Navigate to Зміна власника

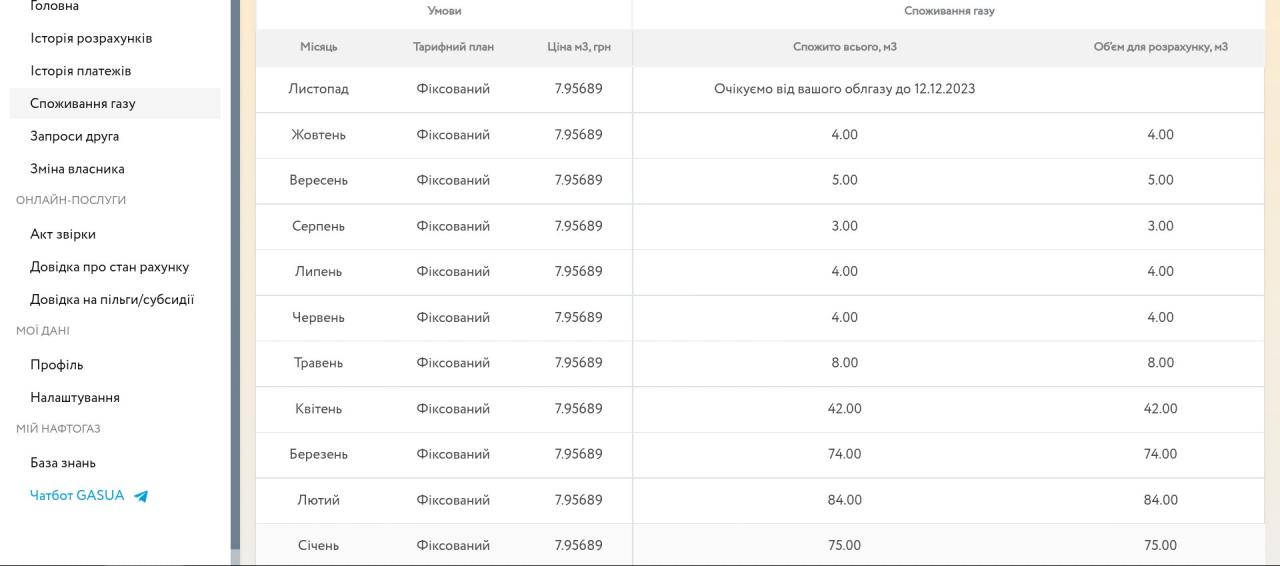pos(77,169)
